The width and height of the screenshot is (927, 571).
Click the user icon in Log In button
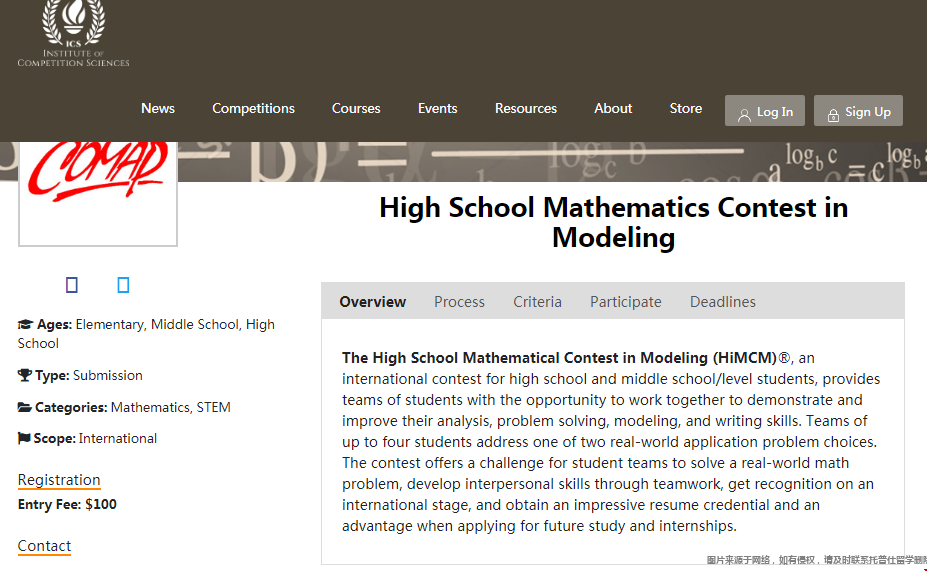744,115
